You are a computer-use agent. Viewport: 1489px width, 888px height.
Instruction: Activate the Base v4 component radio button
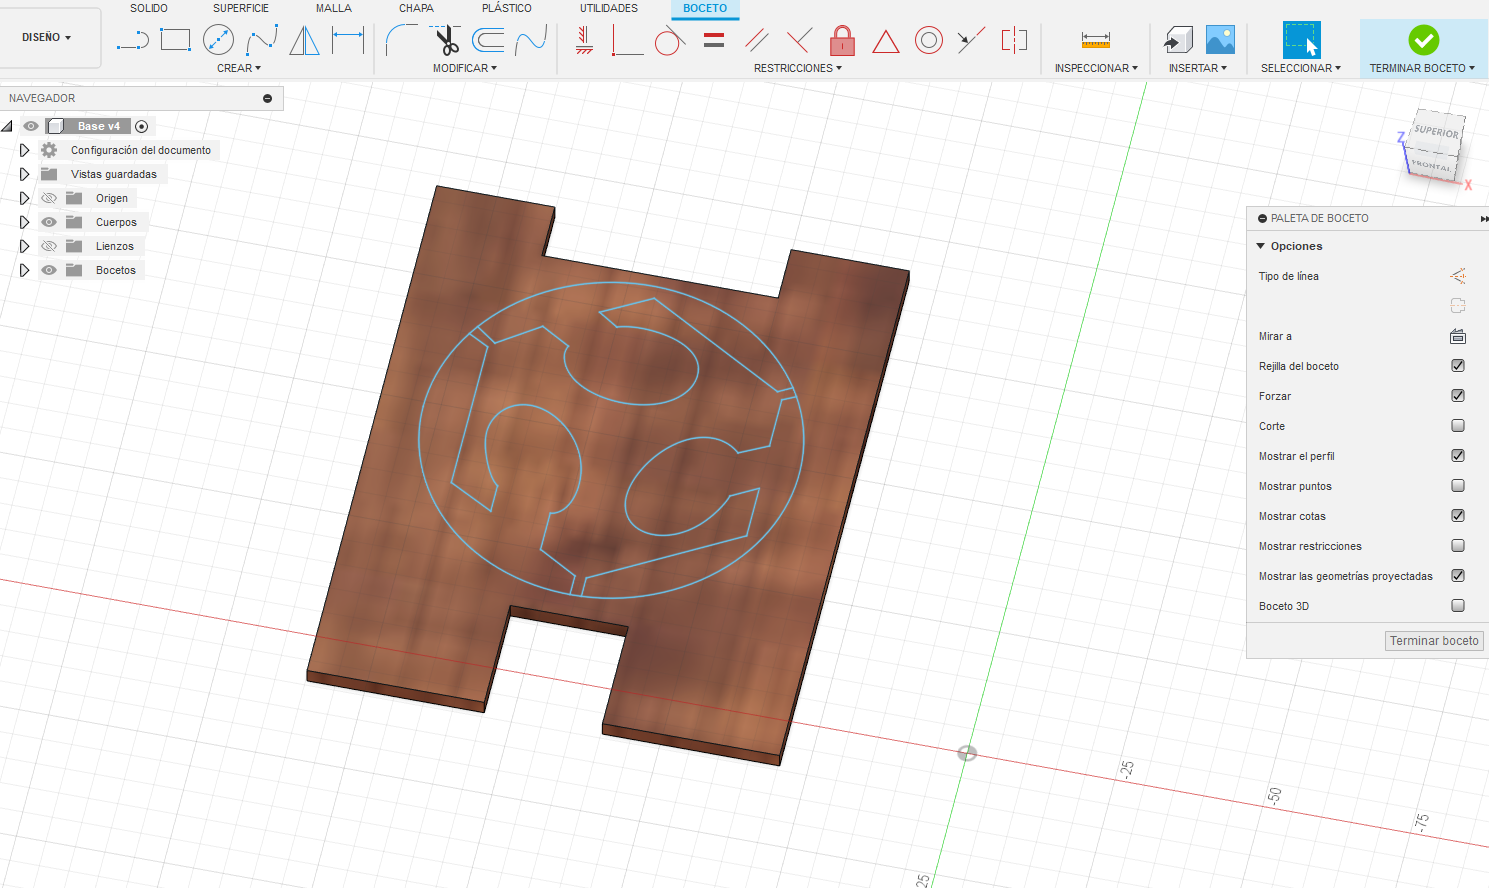point(142,126)
